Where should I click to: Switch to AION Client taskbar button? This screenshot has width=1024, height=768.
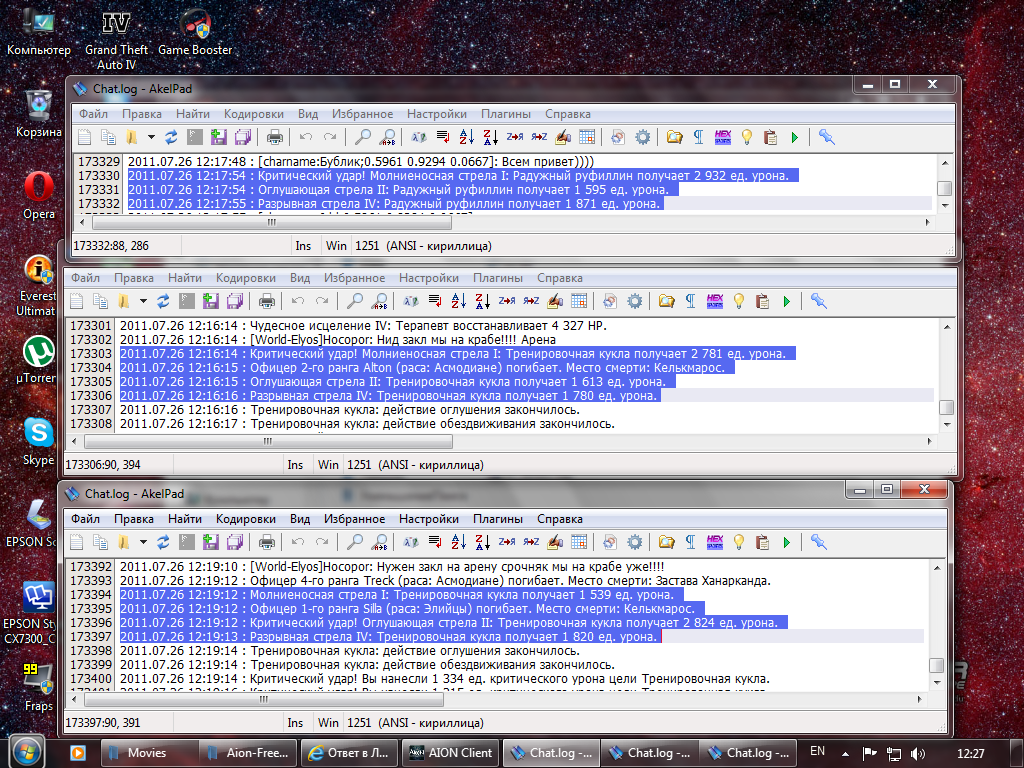(451, 753)
